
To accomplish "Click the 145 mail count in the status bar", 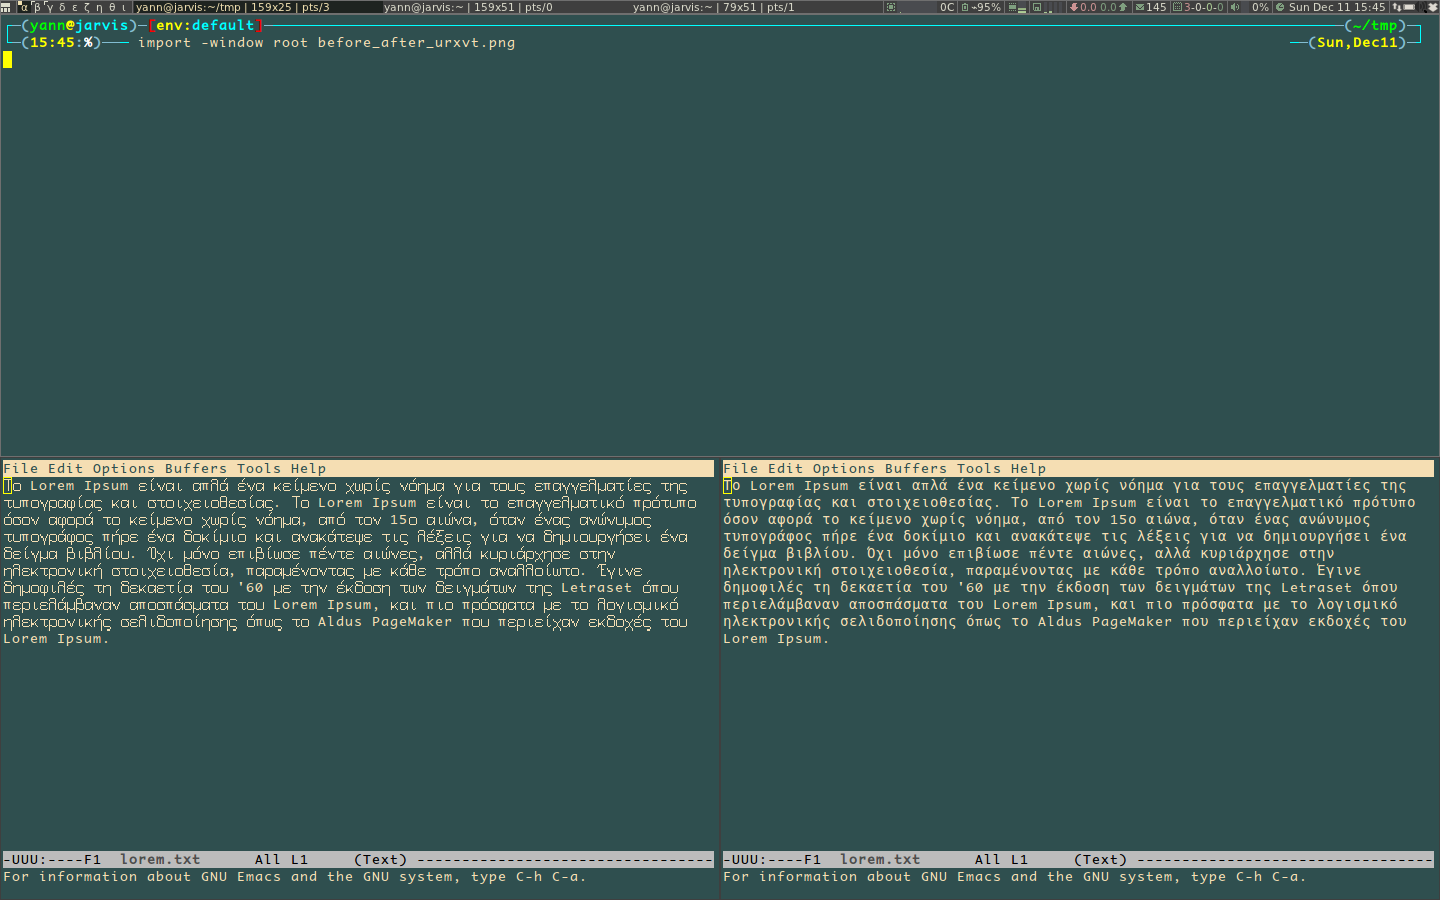I will [x=1156, y=7].
